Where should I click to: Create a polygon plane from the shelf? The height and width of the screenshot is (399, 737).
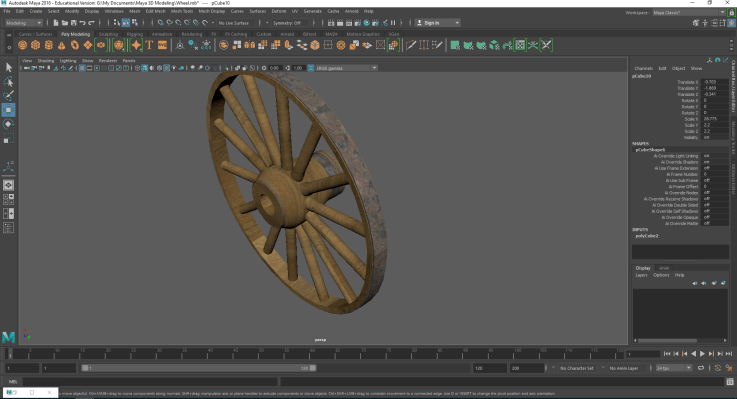coord(88,45)
